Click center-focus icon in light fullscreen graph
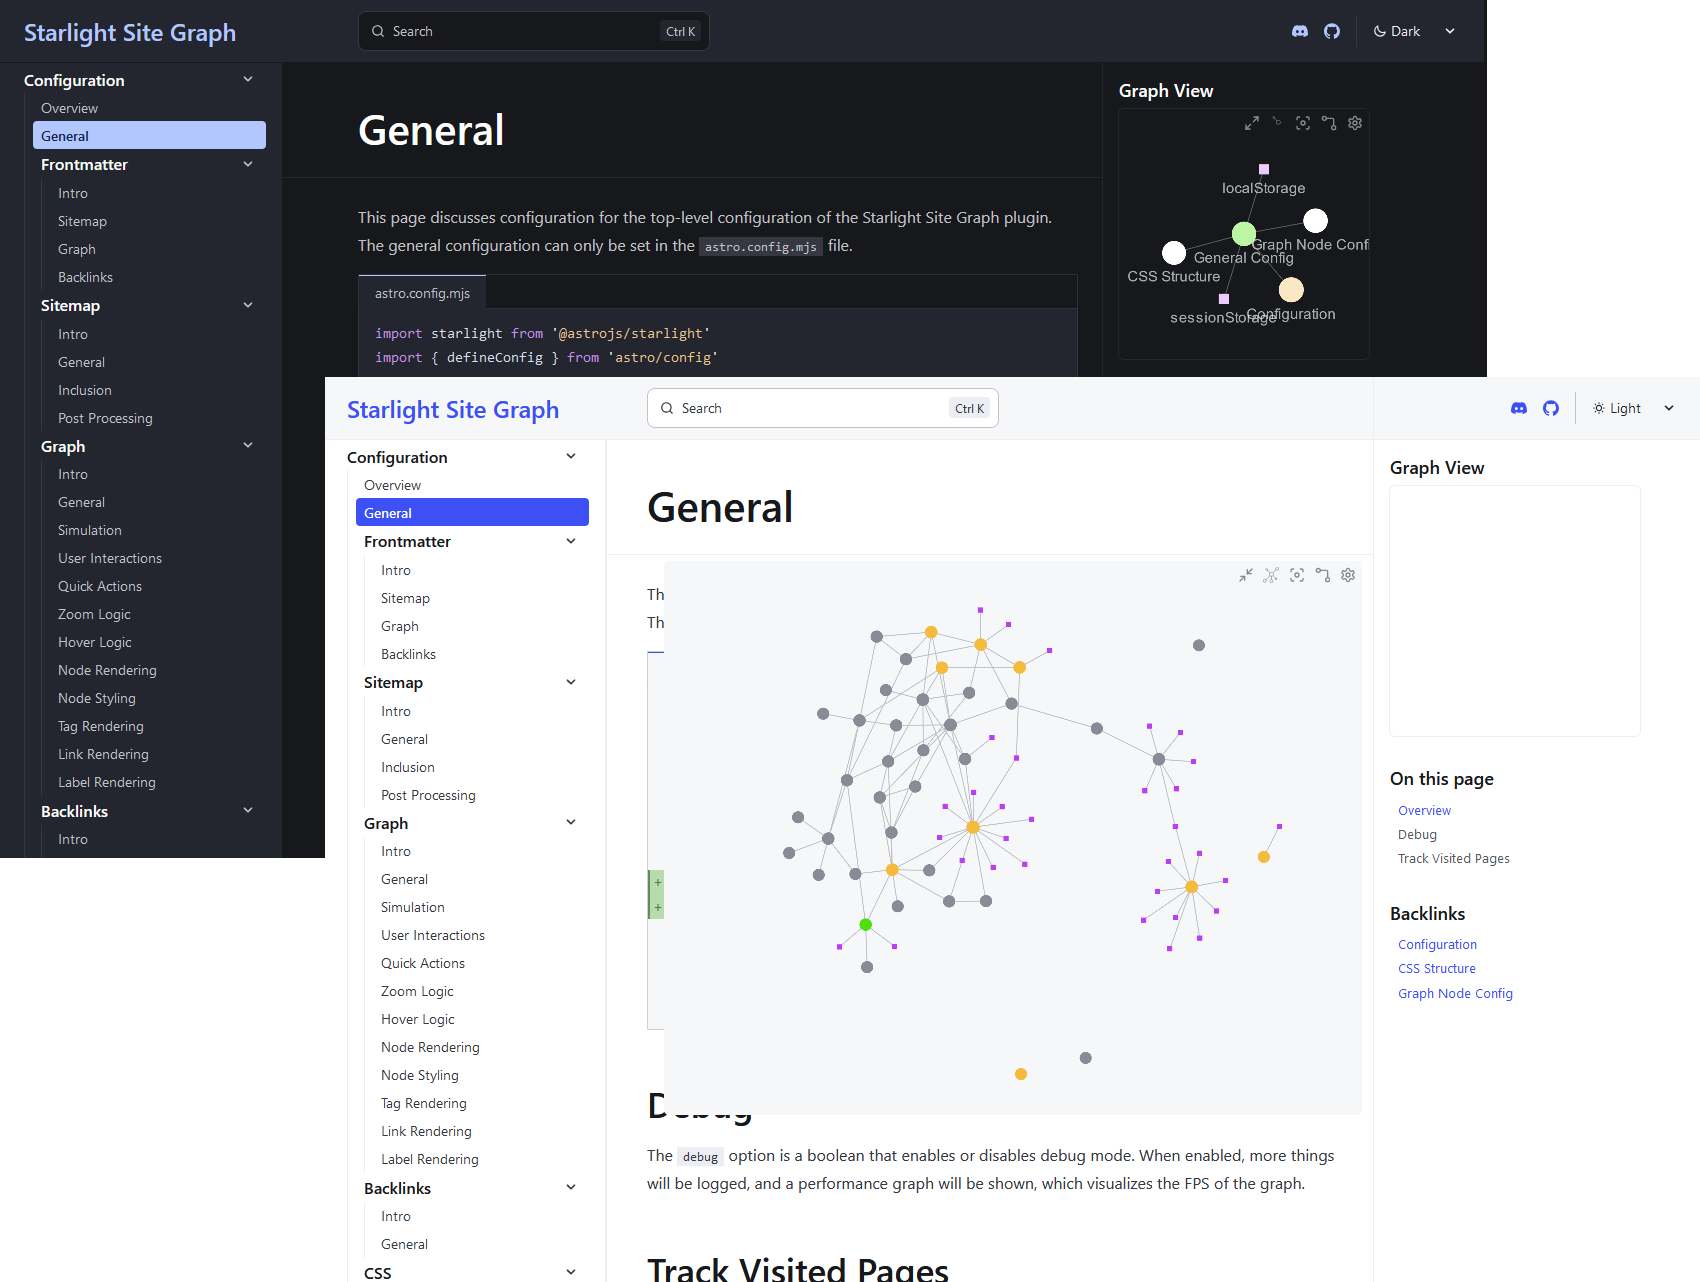Image resolution: width=1700 pixels, height=1282 pixels. [1297, 575]
